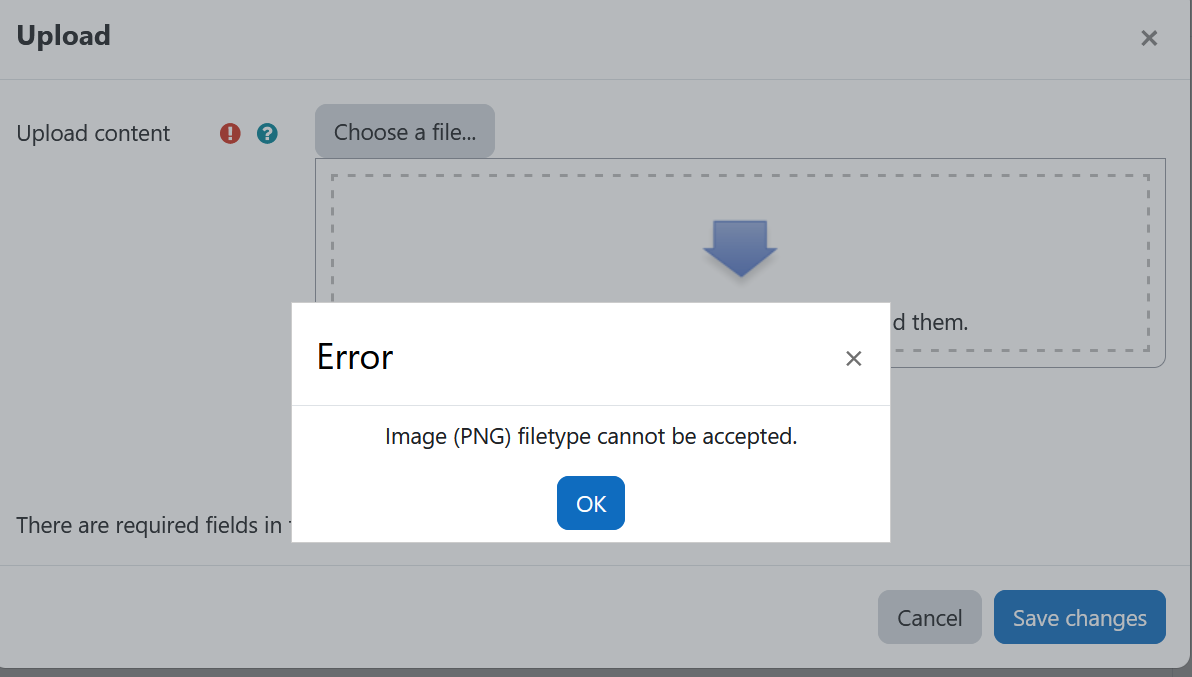Click the required fields notice text

click(154, 525)
